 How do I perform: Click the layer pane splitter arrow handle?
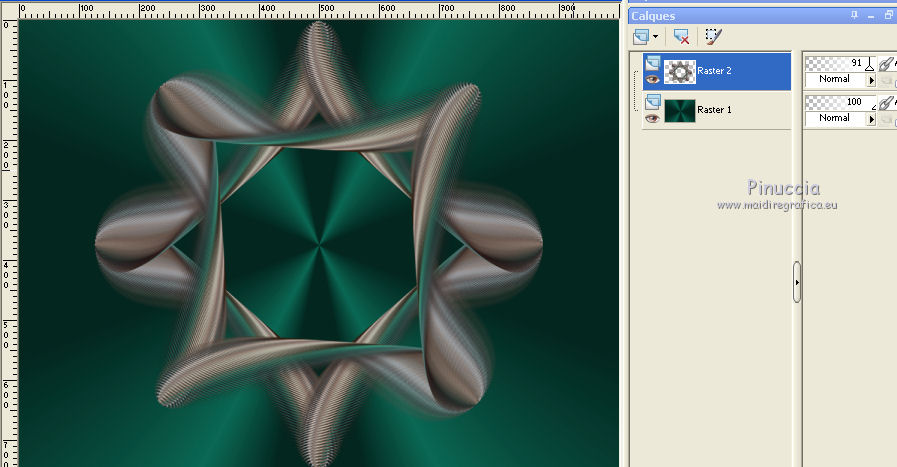(797, 282)
